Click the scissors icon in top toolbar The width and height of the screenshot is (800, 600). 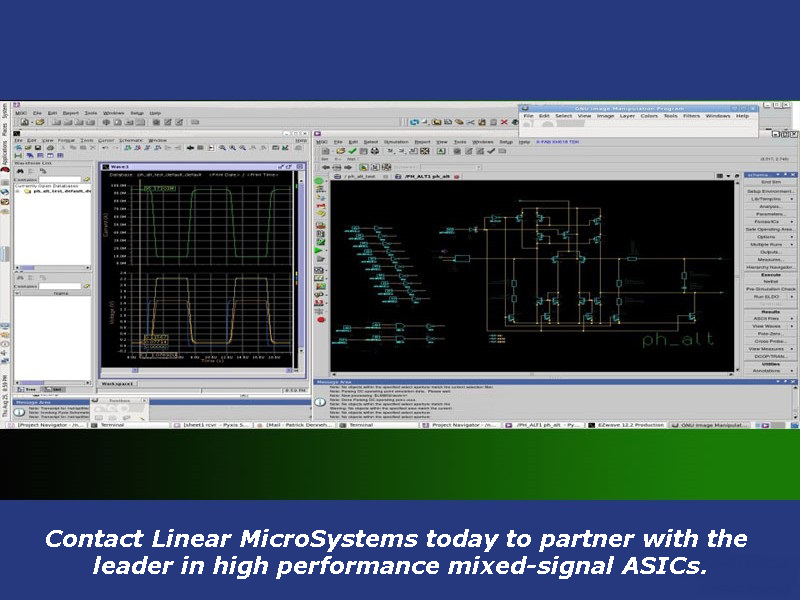click(x=470, y=122)
